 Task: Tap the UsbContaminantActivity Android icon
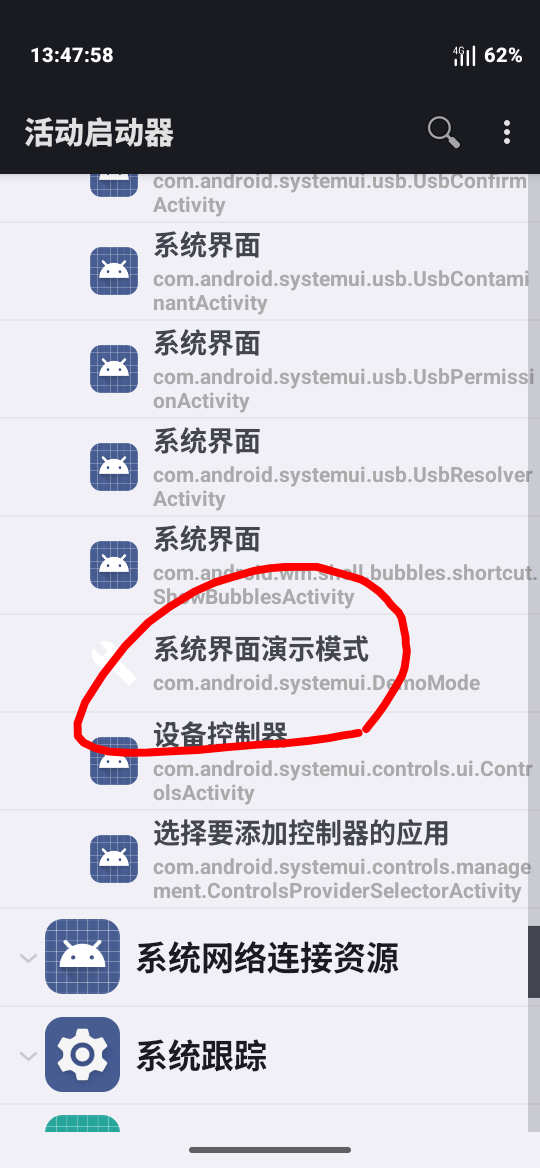tap(114, 271)
